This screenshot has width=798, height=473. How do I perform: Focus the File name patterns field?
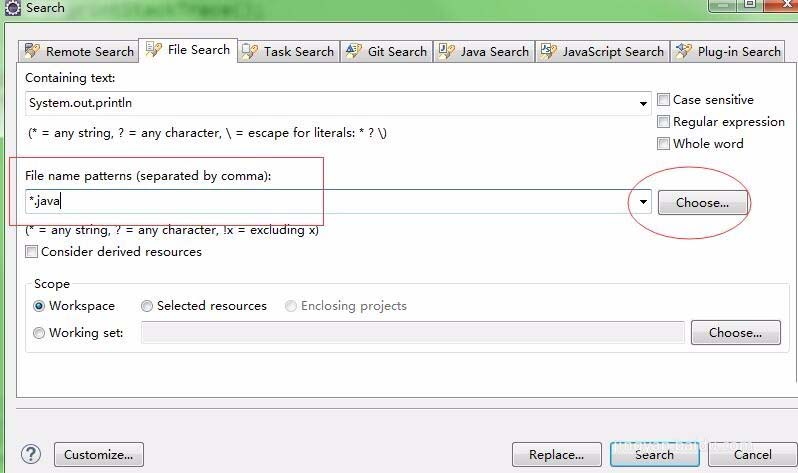(x=330, y=202)
